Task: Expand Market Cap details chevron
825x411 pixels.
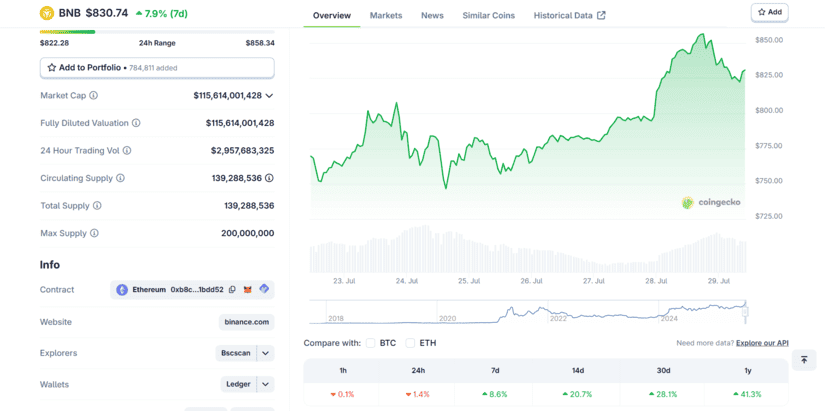Action: [269, 96]
